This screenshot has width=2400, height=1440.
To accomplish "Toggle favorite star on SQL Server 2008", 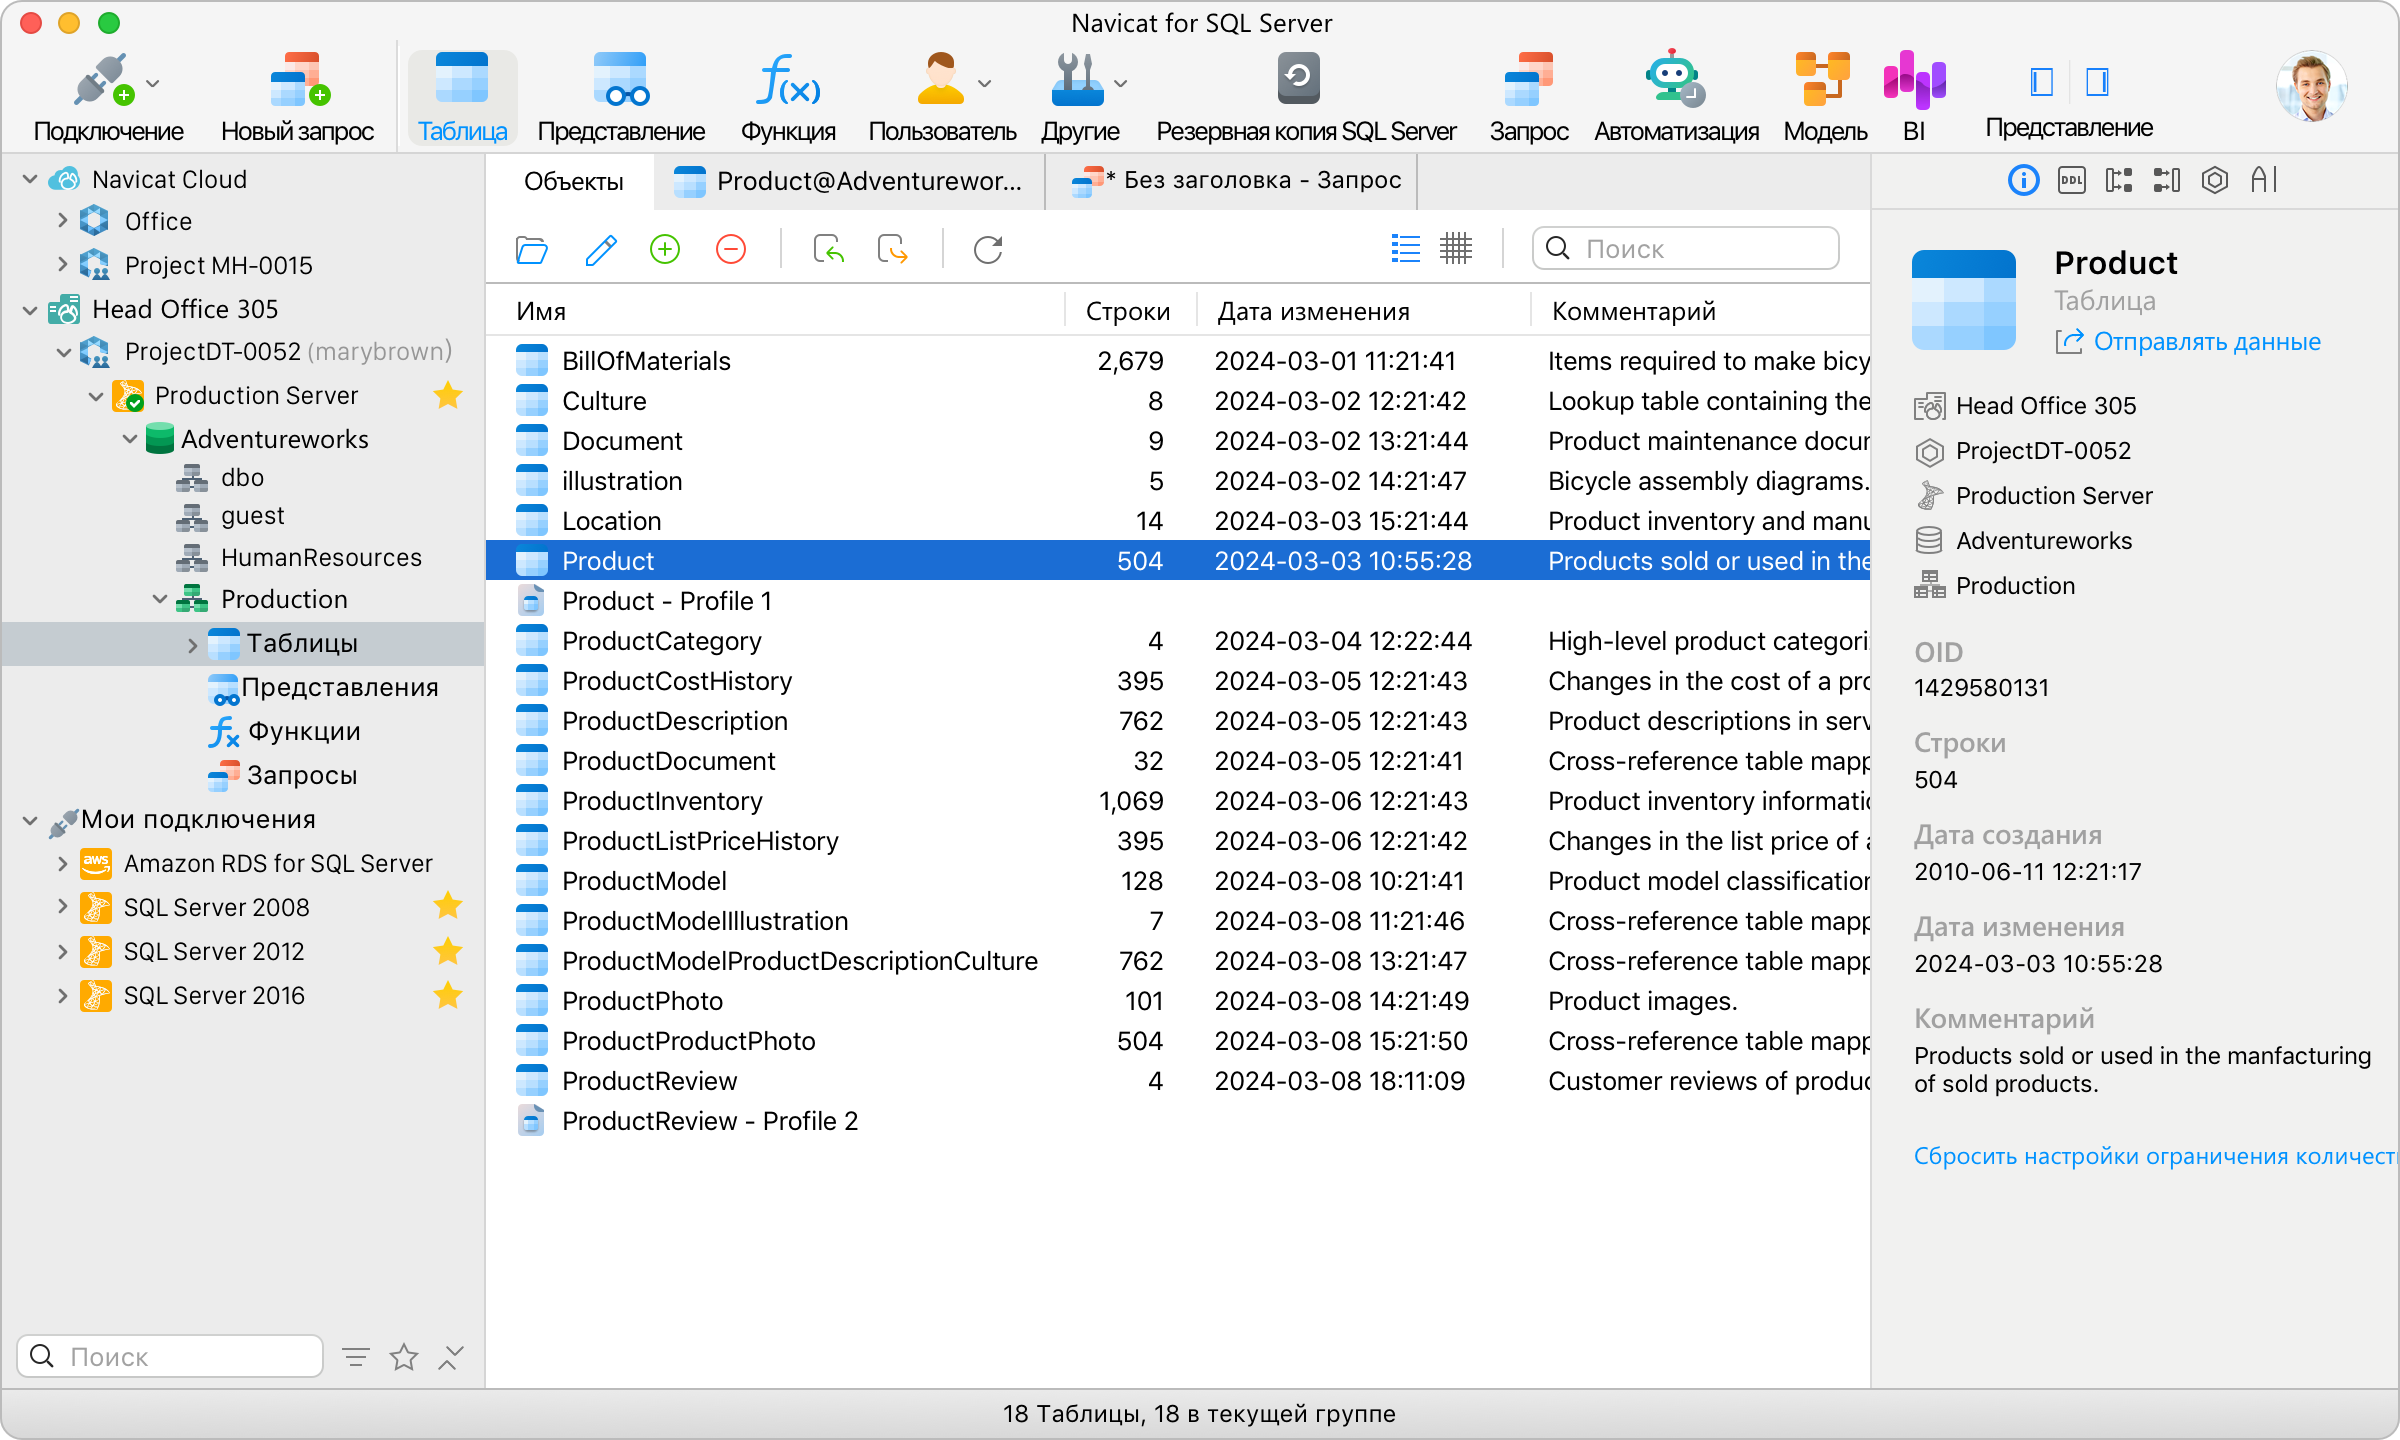I will [448, 906].
